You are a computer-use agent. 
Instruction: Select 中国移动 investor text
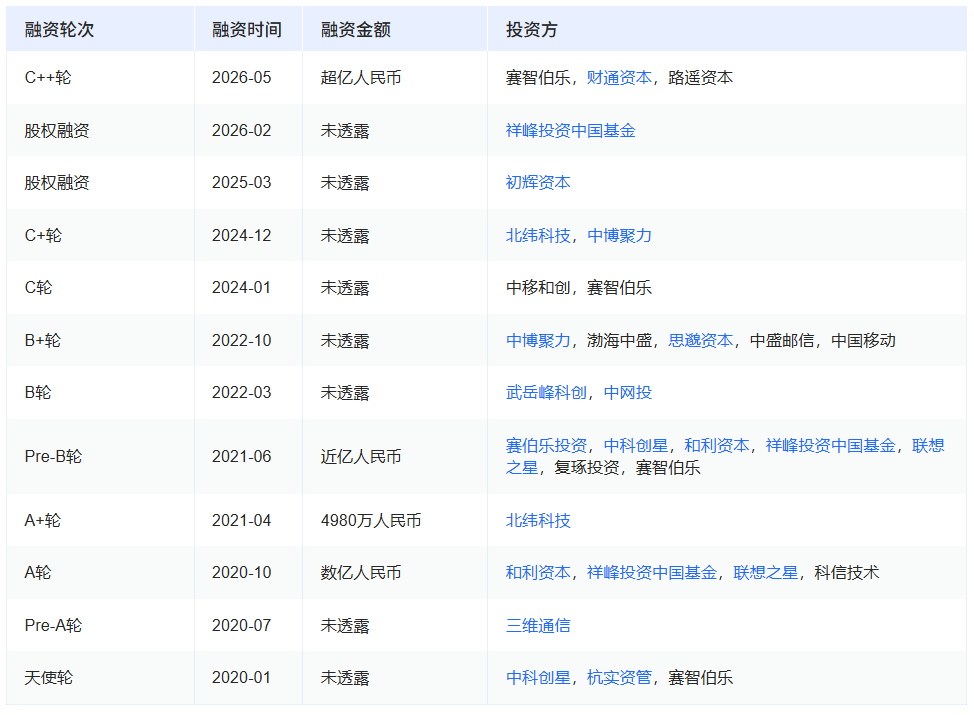(x=863, y=340)
